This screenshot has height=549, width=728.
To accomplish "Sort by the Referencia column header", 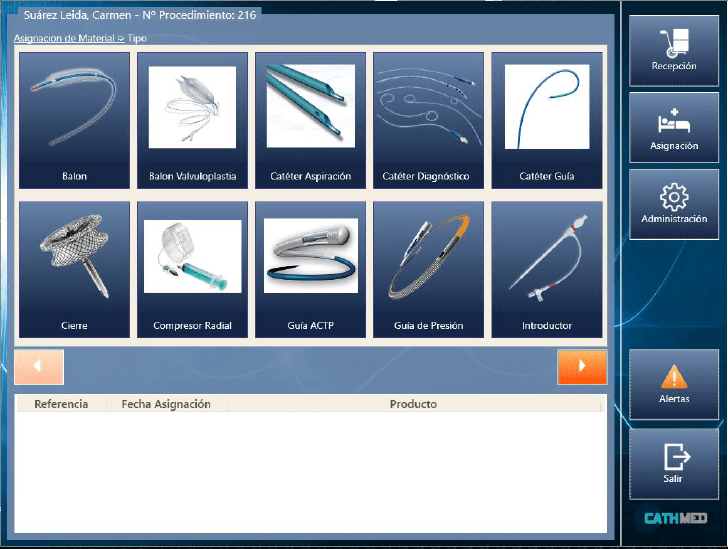I will 61,404.
